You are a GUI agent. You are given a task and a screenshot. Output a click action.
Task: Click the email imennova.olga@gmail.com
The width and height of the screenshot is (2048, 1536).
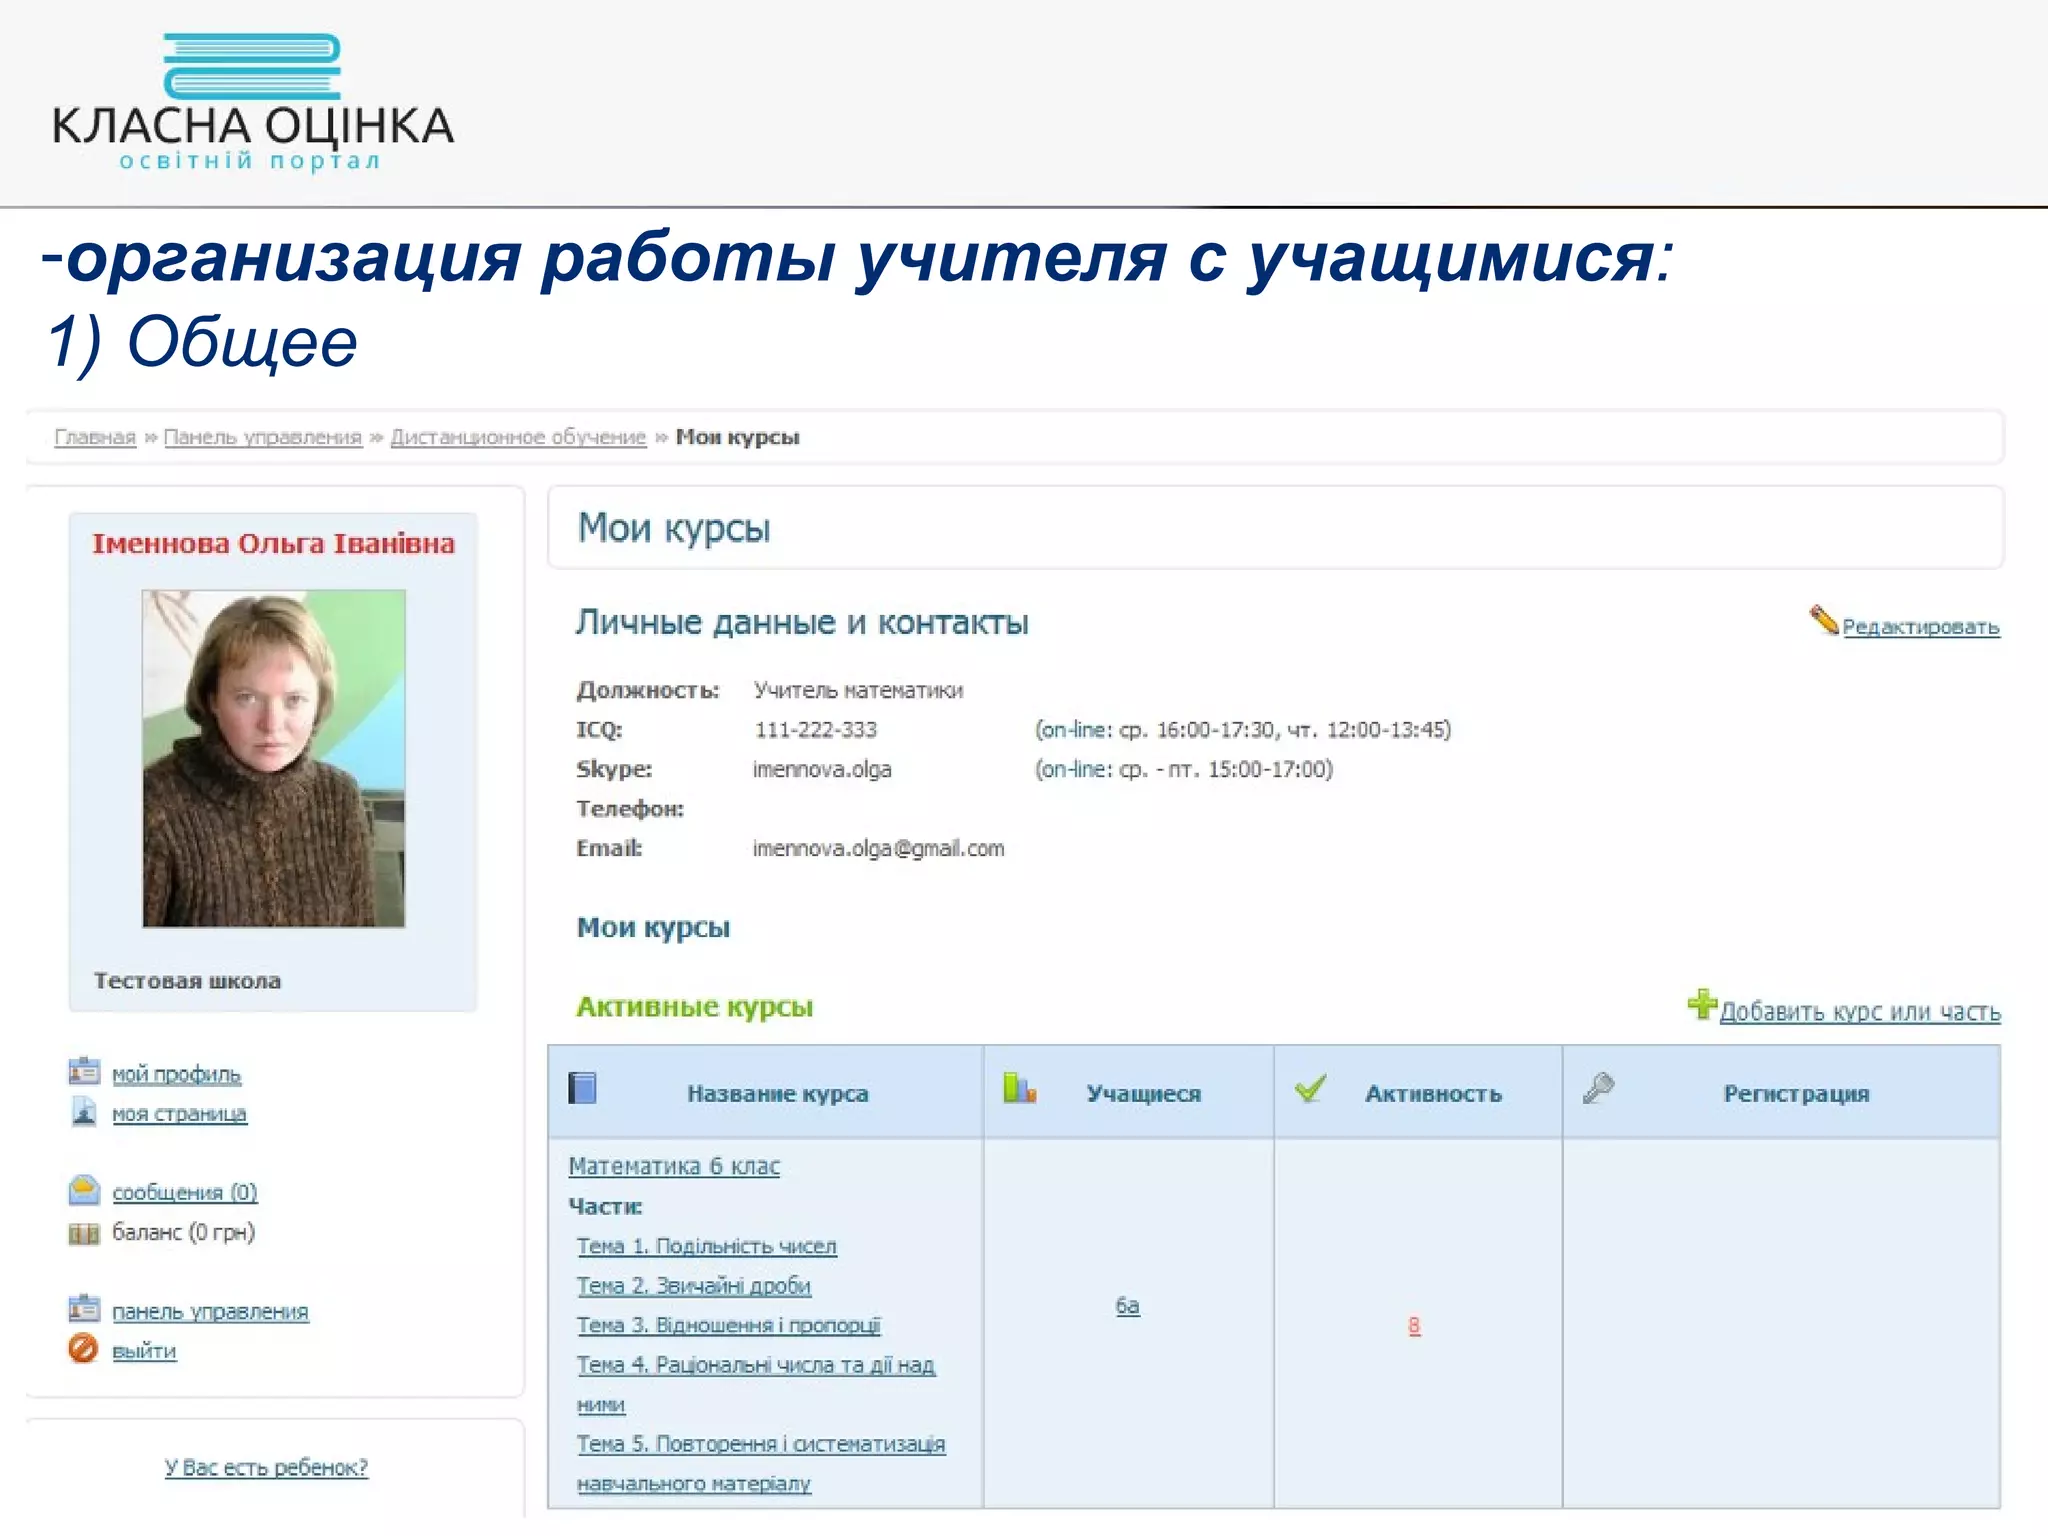click(x=878, y=849)
